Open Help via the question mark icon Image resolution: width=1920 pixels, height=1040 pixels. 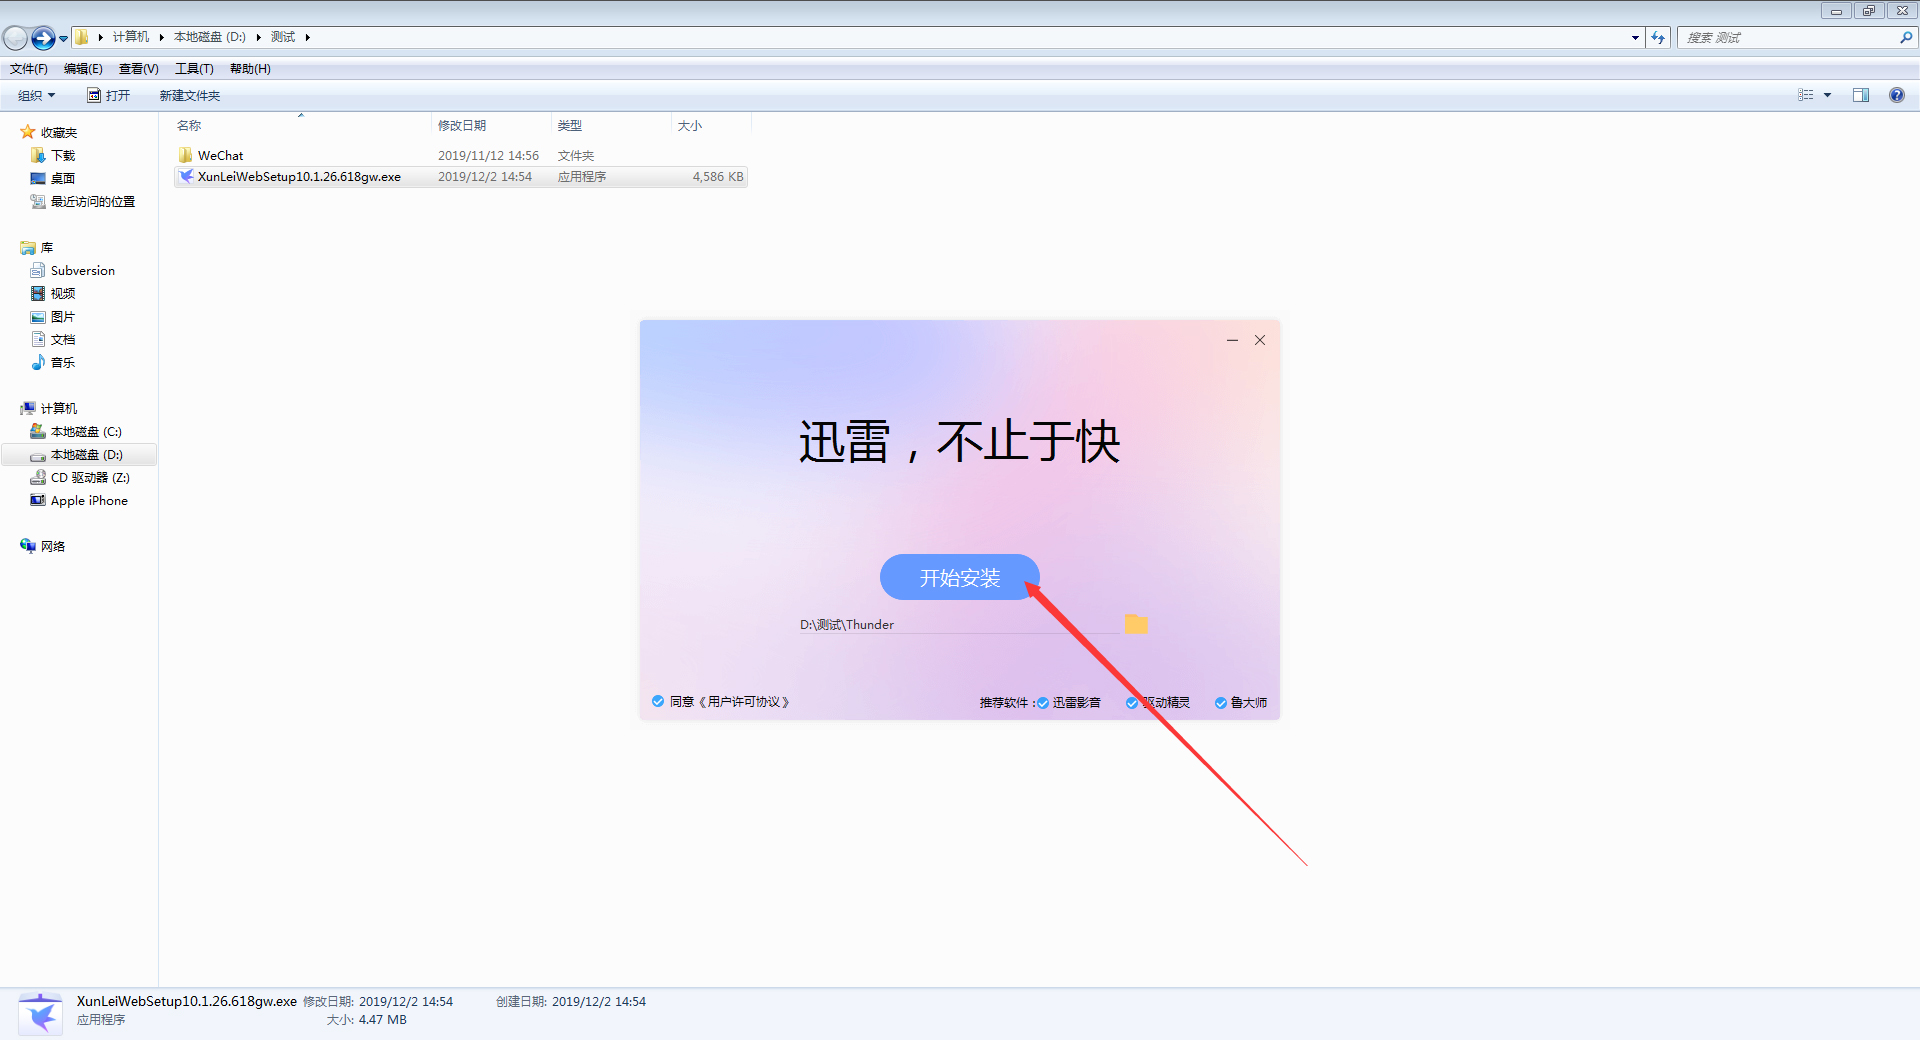point(1896,95)
